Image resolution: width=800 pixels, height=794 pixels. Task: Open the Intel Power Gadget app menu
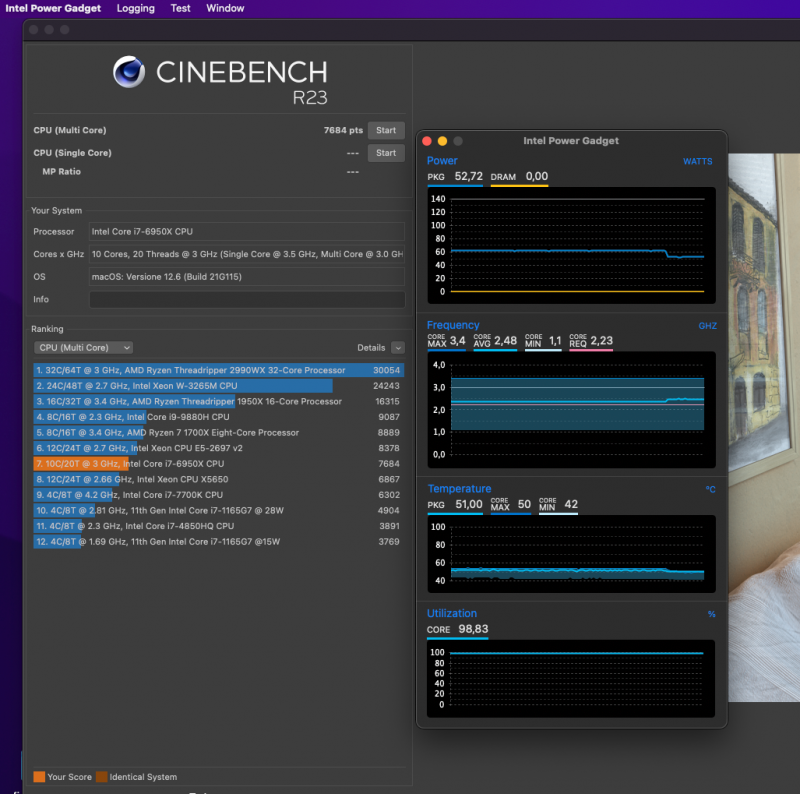tap(53, 8)
